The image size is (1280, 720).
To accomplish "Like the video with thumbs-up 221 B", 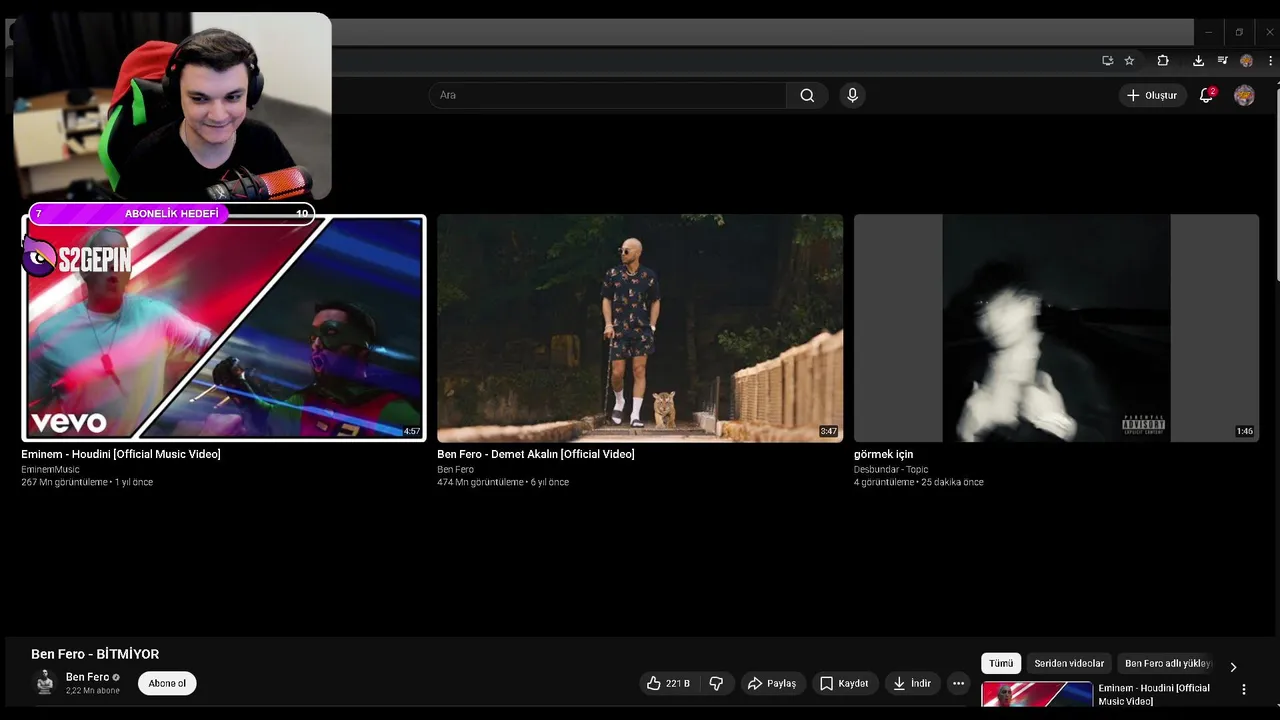I will pyautogui.click(x=668, y=683).
